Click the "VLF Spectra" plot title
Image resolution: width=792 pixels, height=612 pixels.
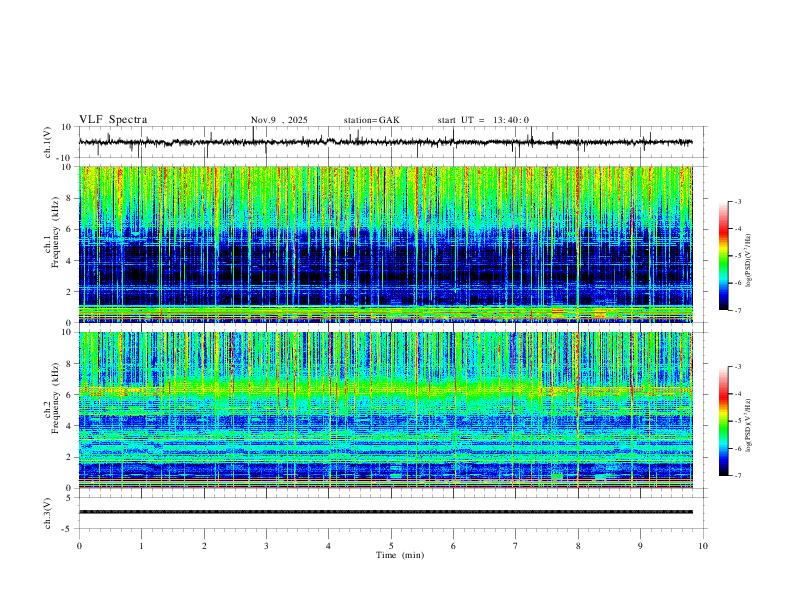tap(113, 120)
